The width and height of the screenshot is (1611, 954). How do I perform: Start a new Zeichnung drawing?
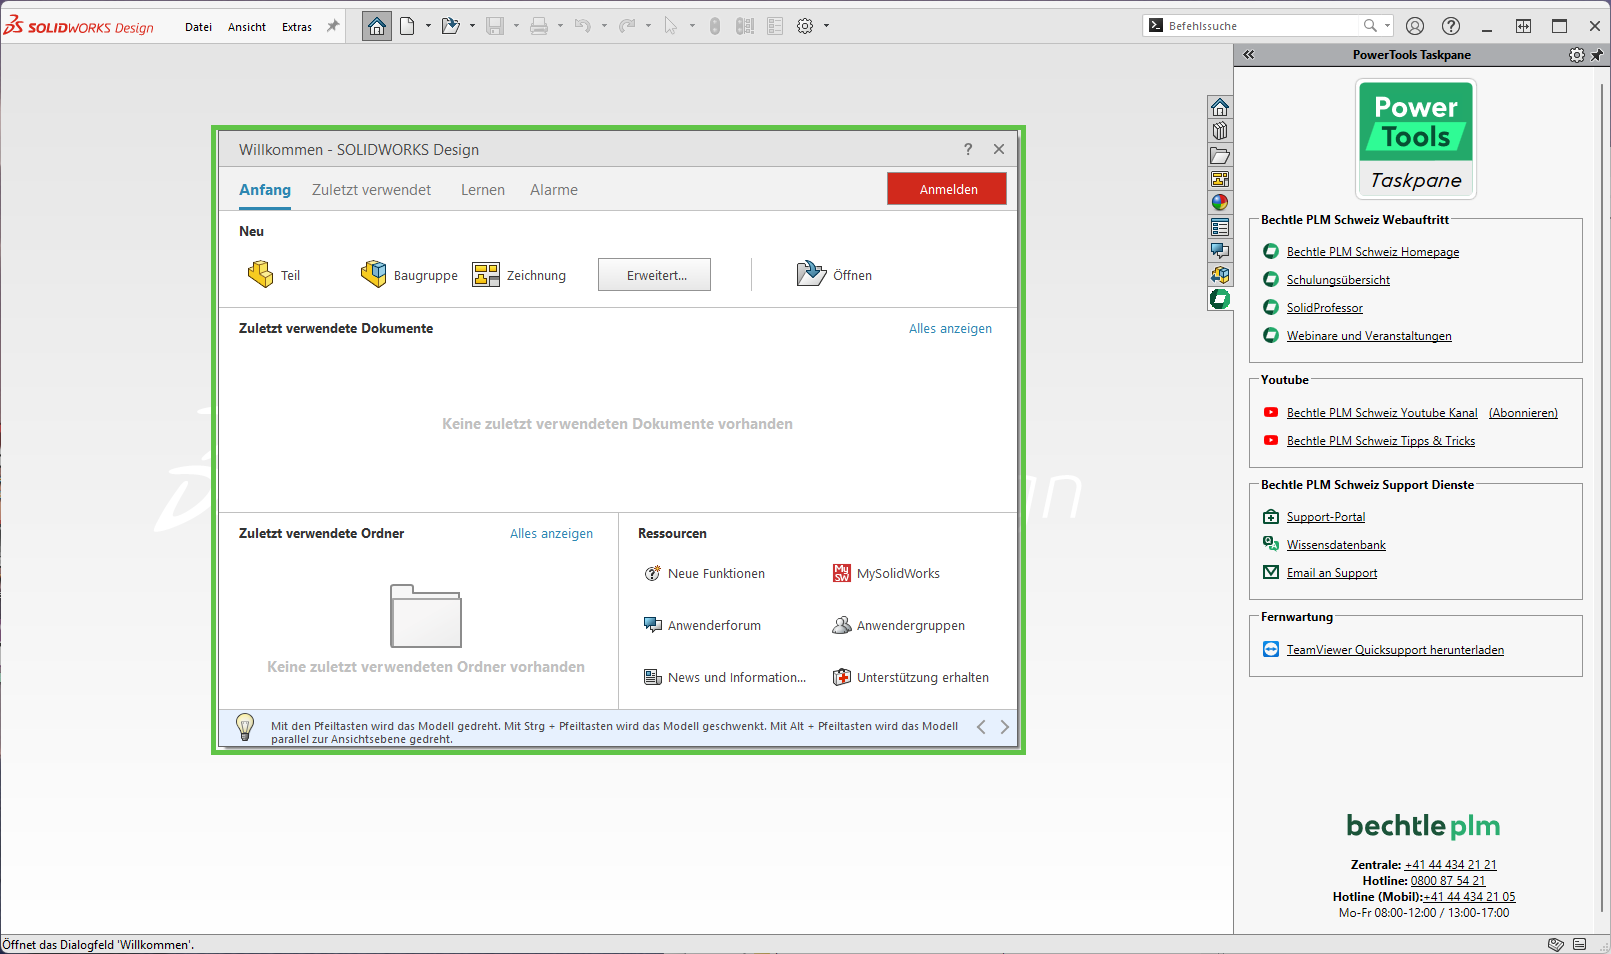[519, 275]
